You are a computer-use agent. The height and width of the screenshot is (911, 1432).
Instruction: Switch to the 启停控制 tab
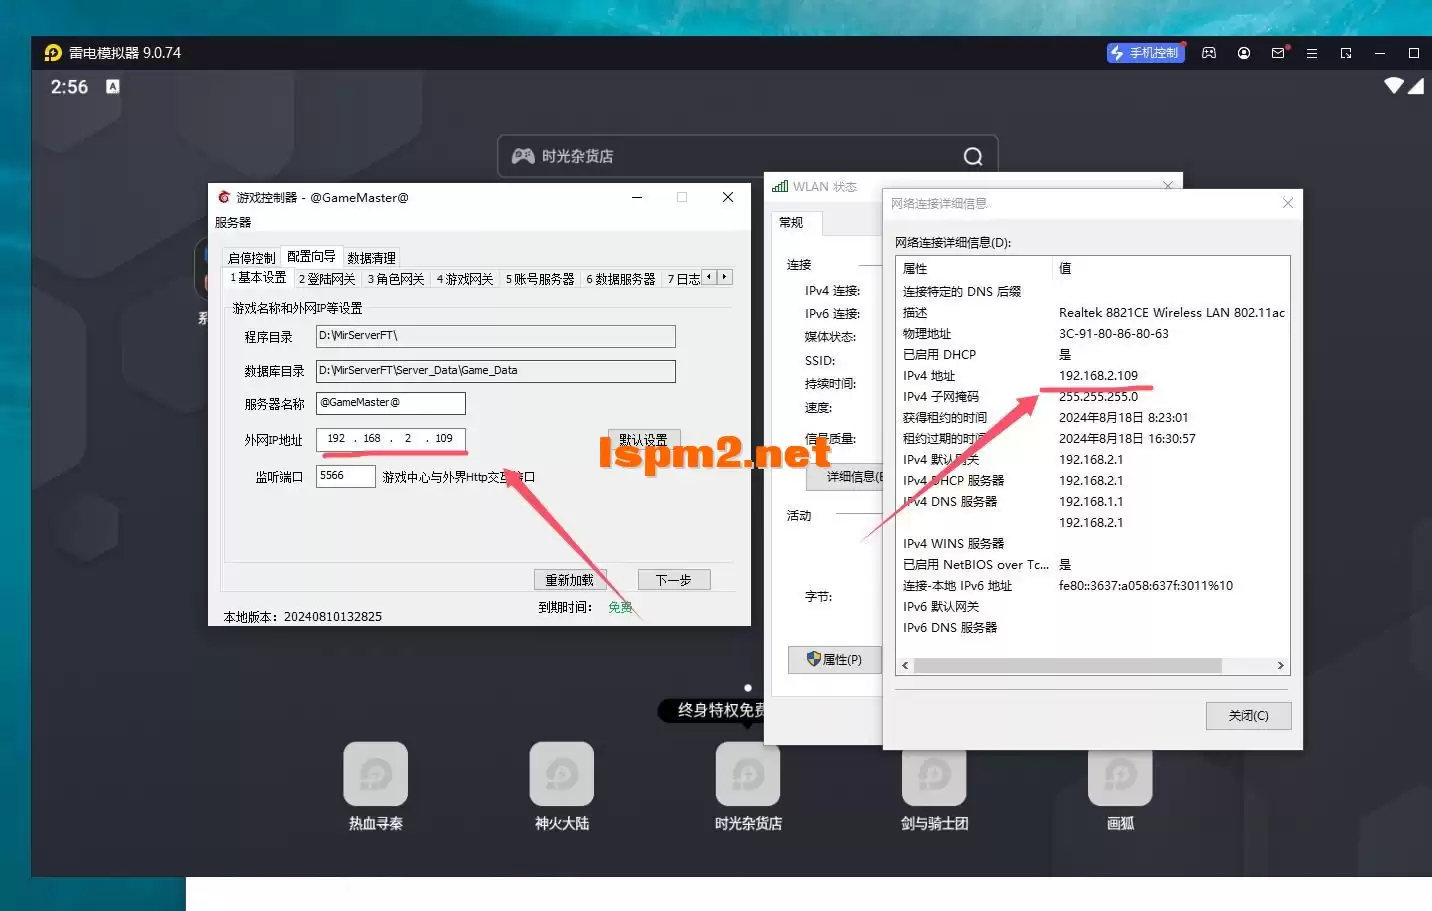[x=251, y=258]
